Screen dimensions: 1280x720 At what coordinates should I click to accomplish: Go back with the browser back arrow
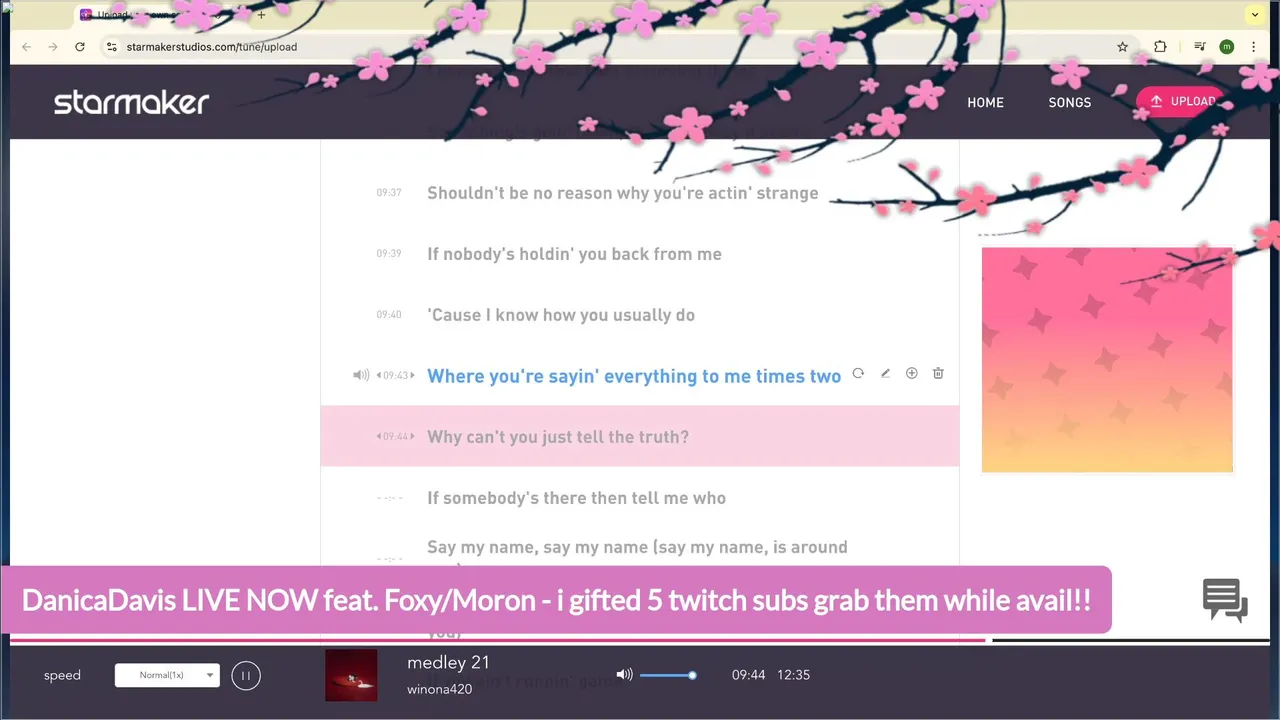point(27,47)
